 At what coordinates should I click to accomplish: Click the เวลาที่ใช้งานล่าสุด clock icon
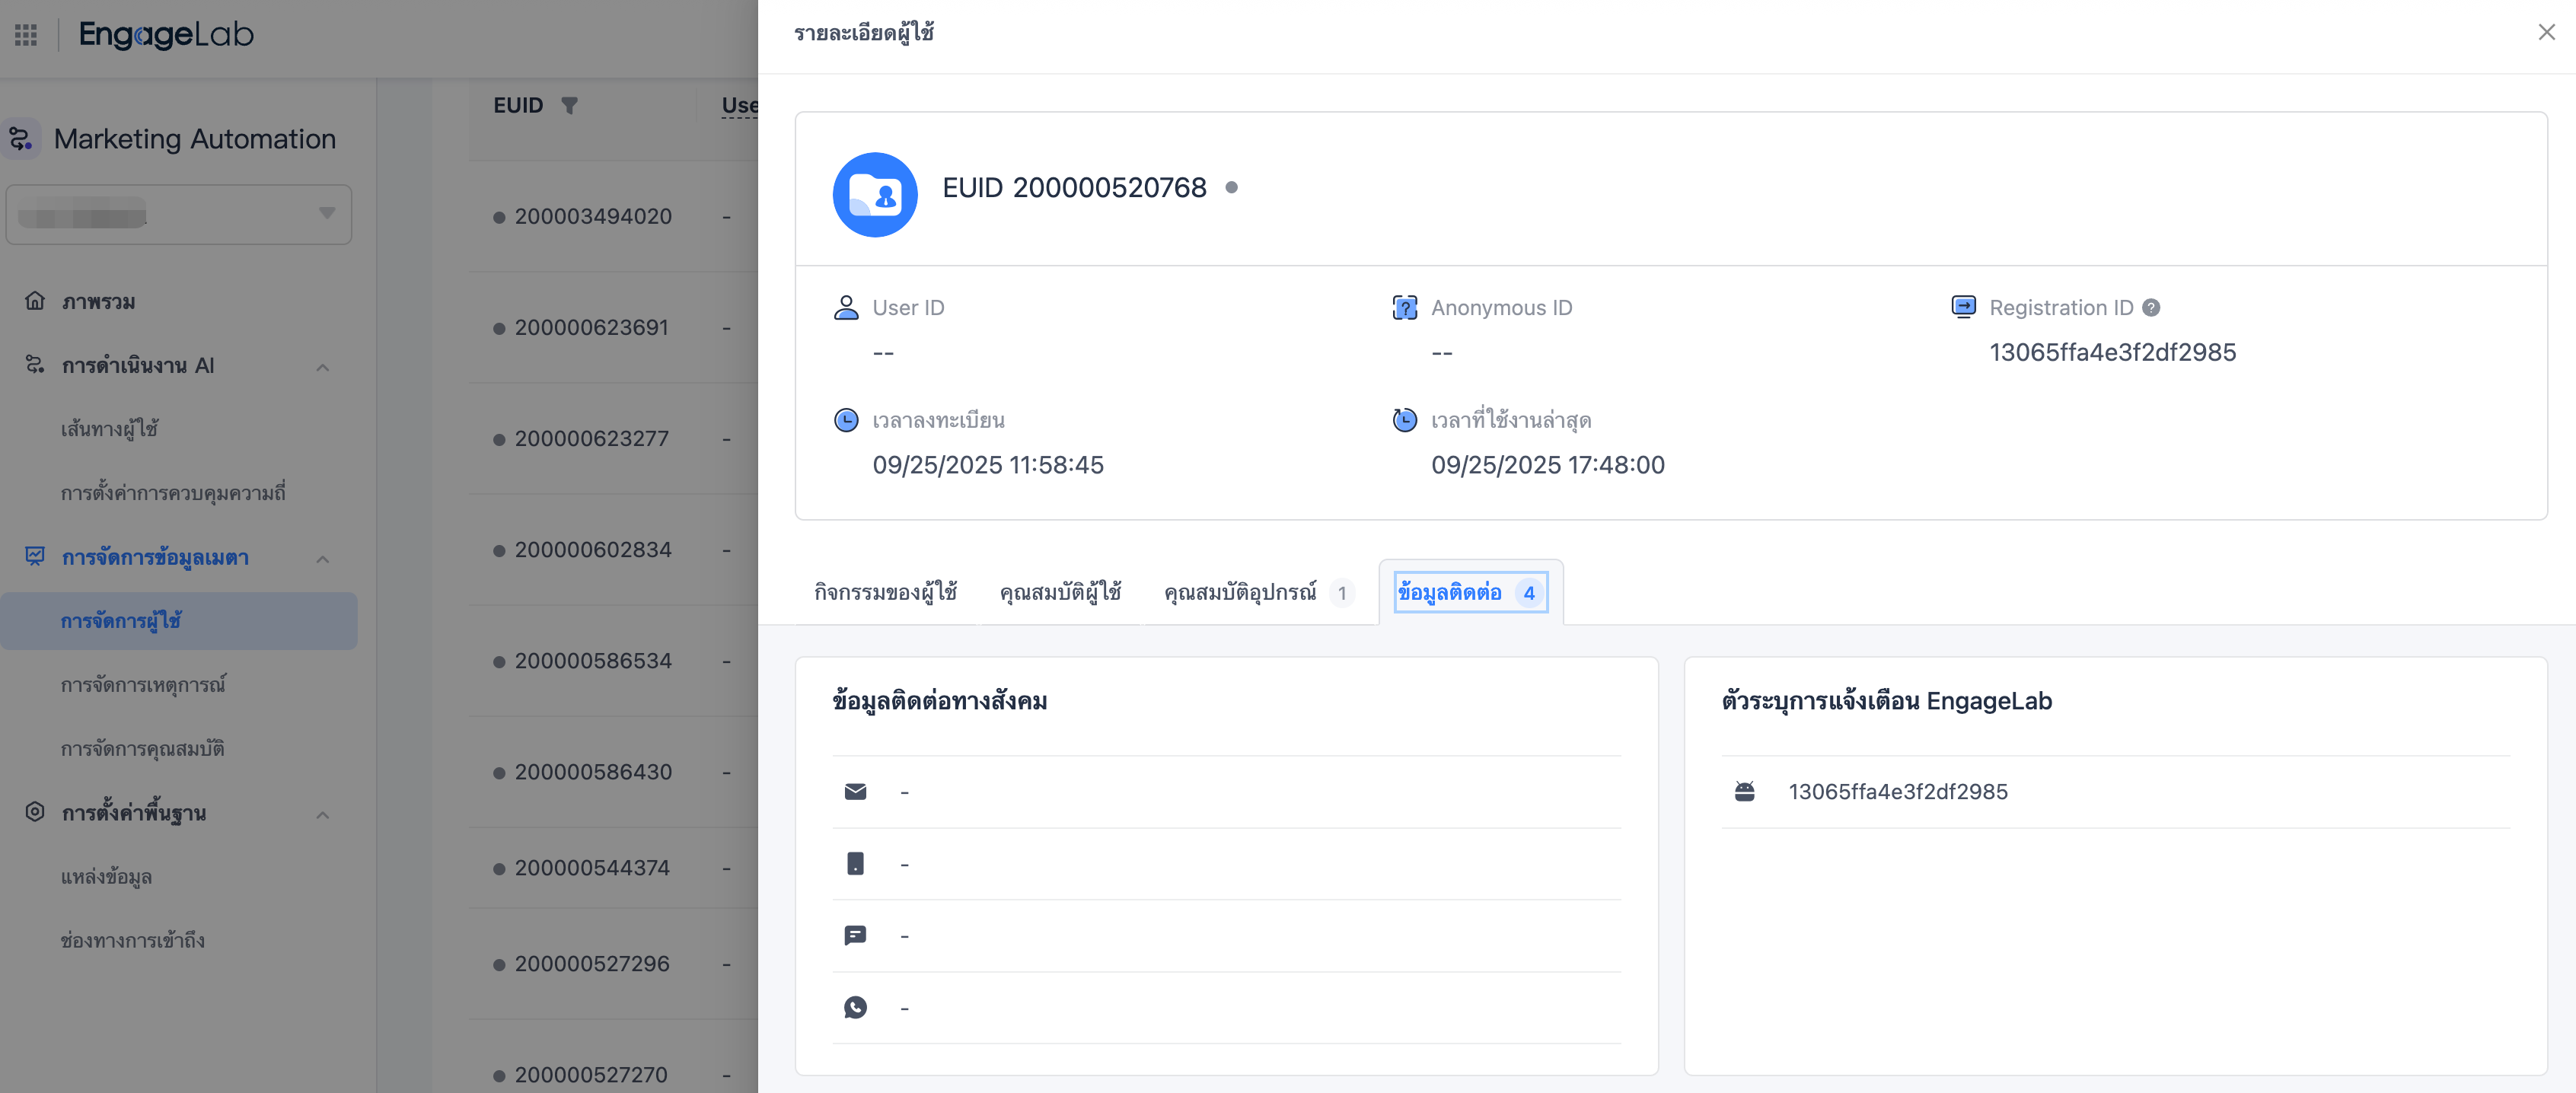(x=1405, y=420)
